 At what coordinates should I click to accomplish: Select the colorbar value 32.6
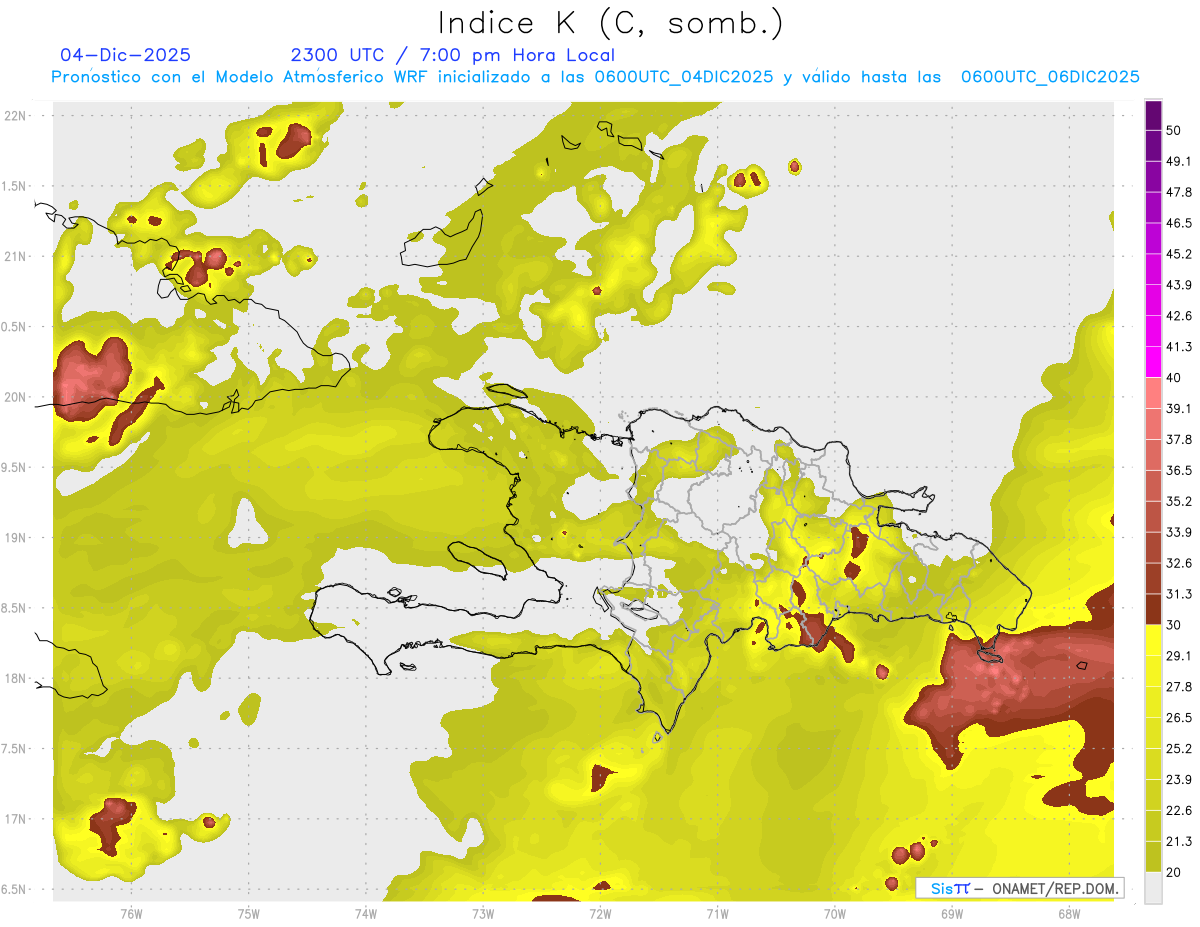(x=1179, y=563)
